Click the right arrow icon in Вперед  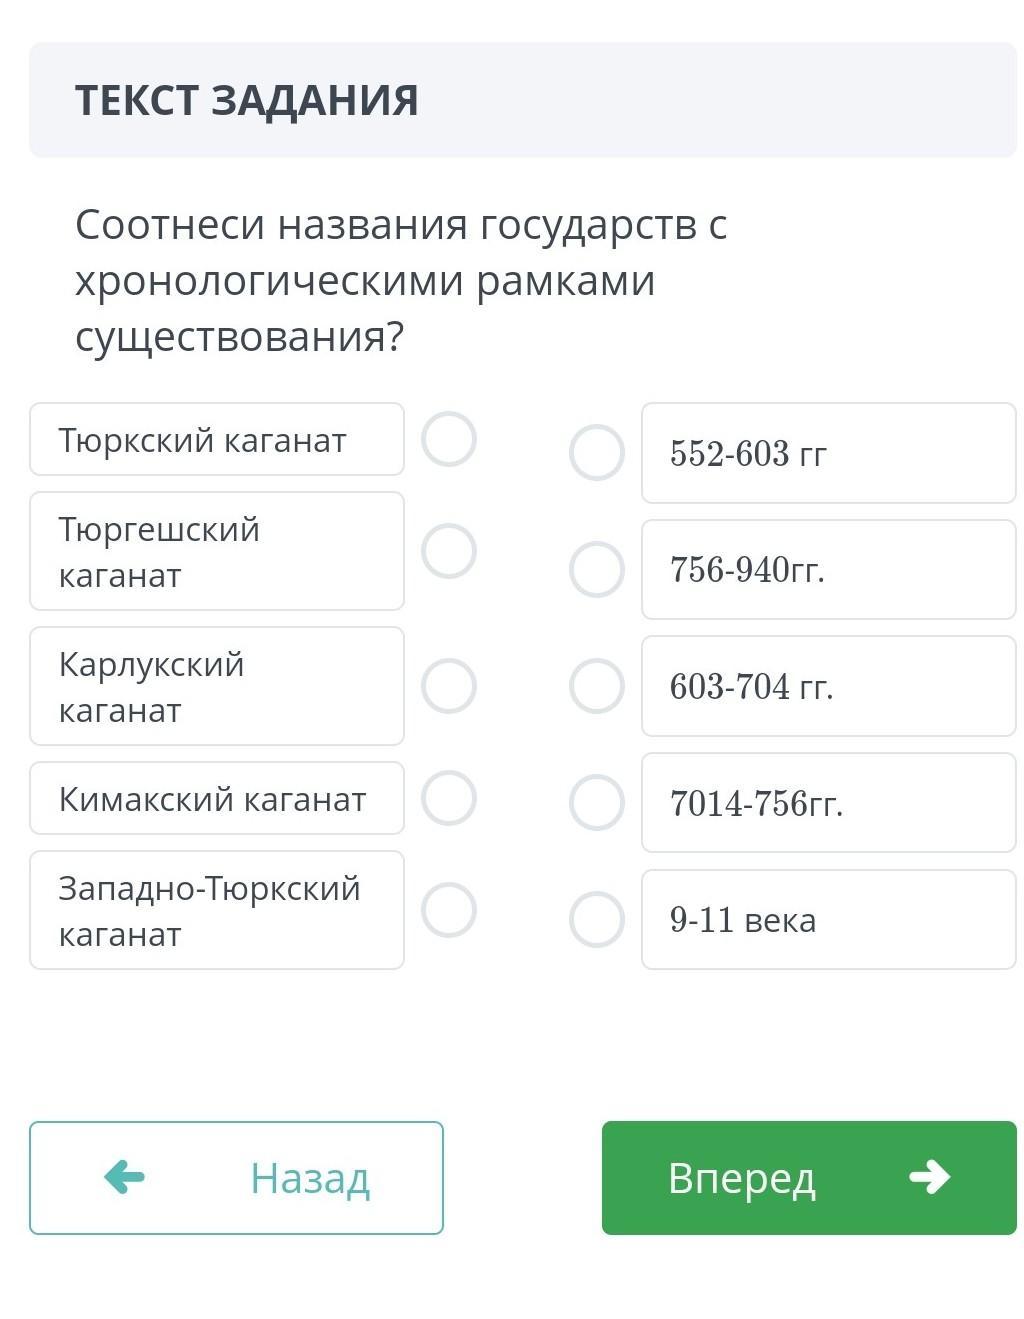pos(929,1177)
